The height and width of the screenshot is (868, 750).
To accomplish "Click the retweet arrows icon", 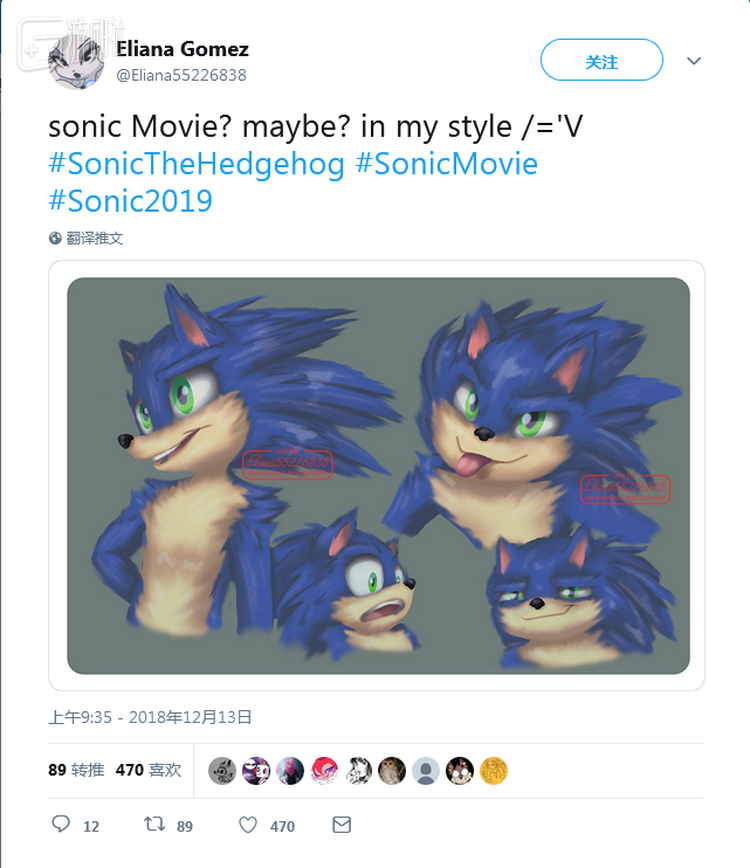I will coord(153,825).
